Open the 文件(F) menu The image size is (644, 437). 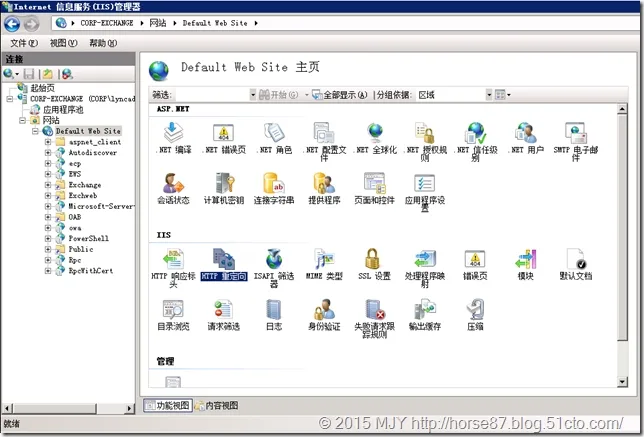24,43
